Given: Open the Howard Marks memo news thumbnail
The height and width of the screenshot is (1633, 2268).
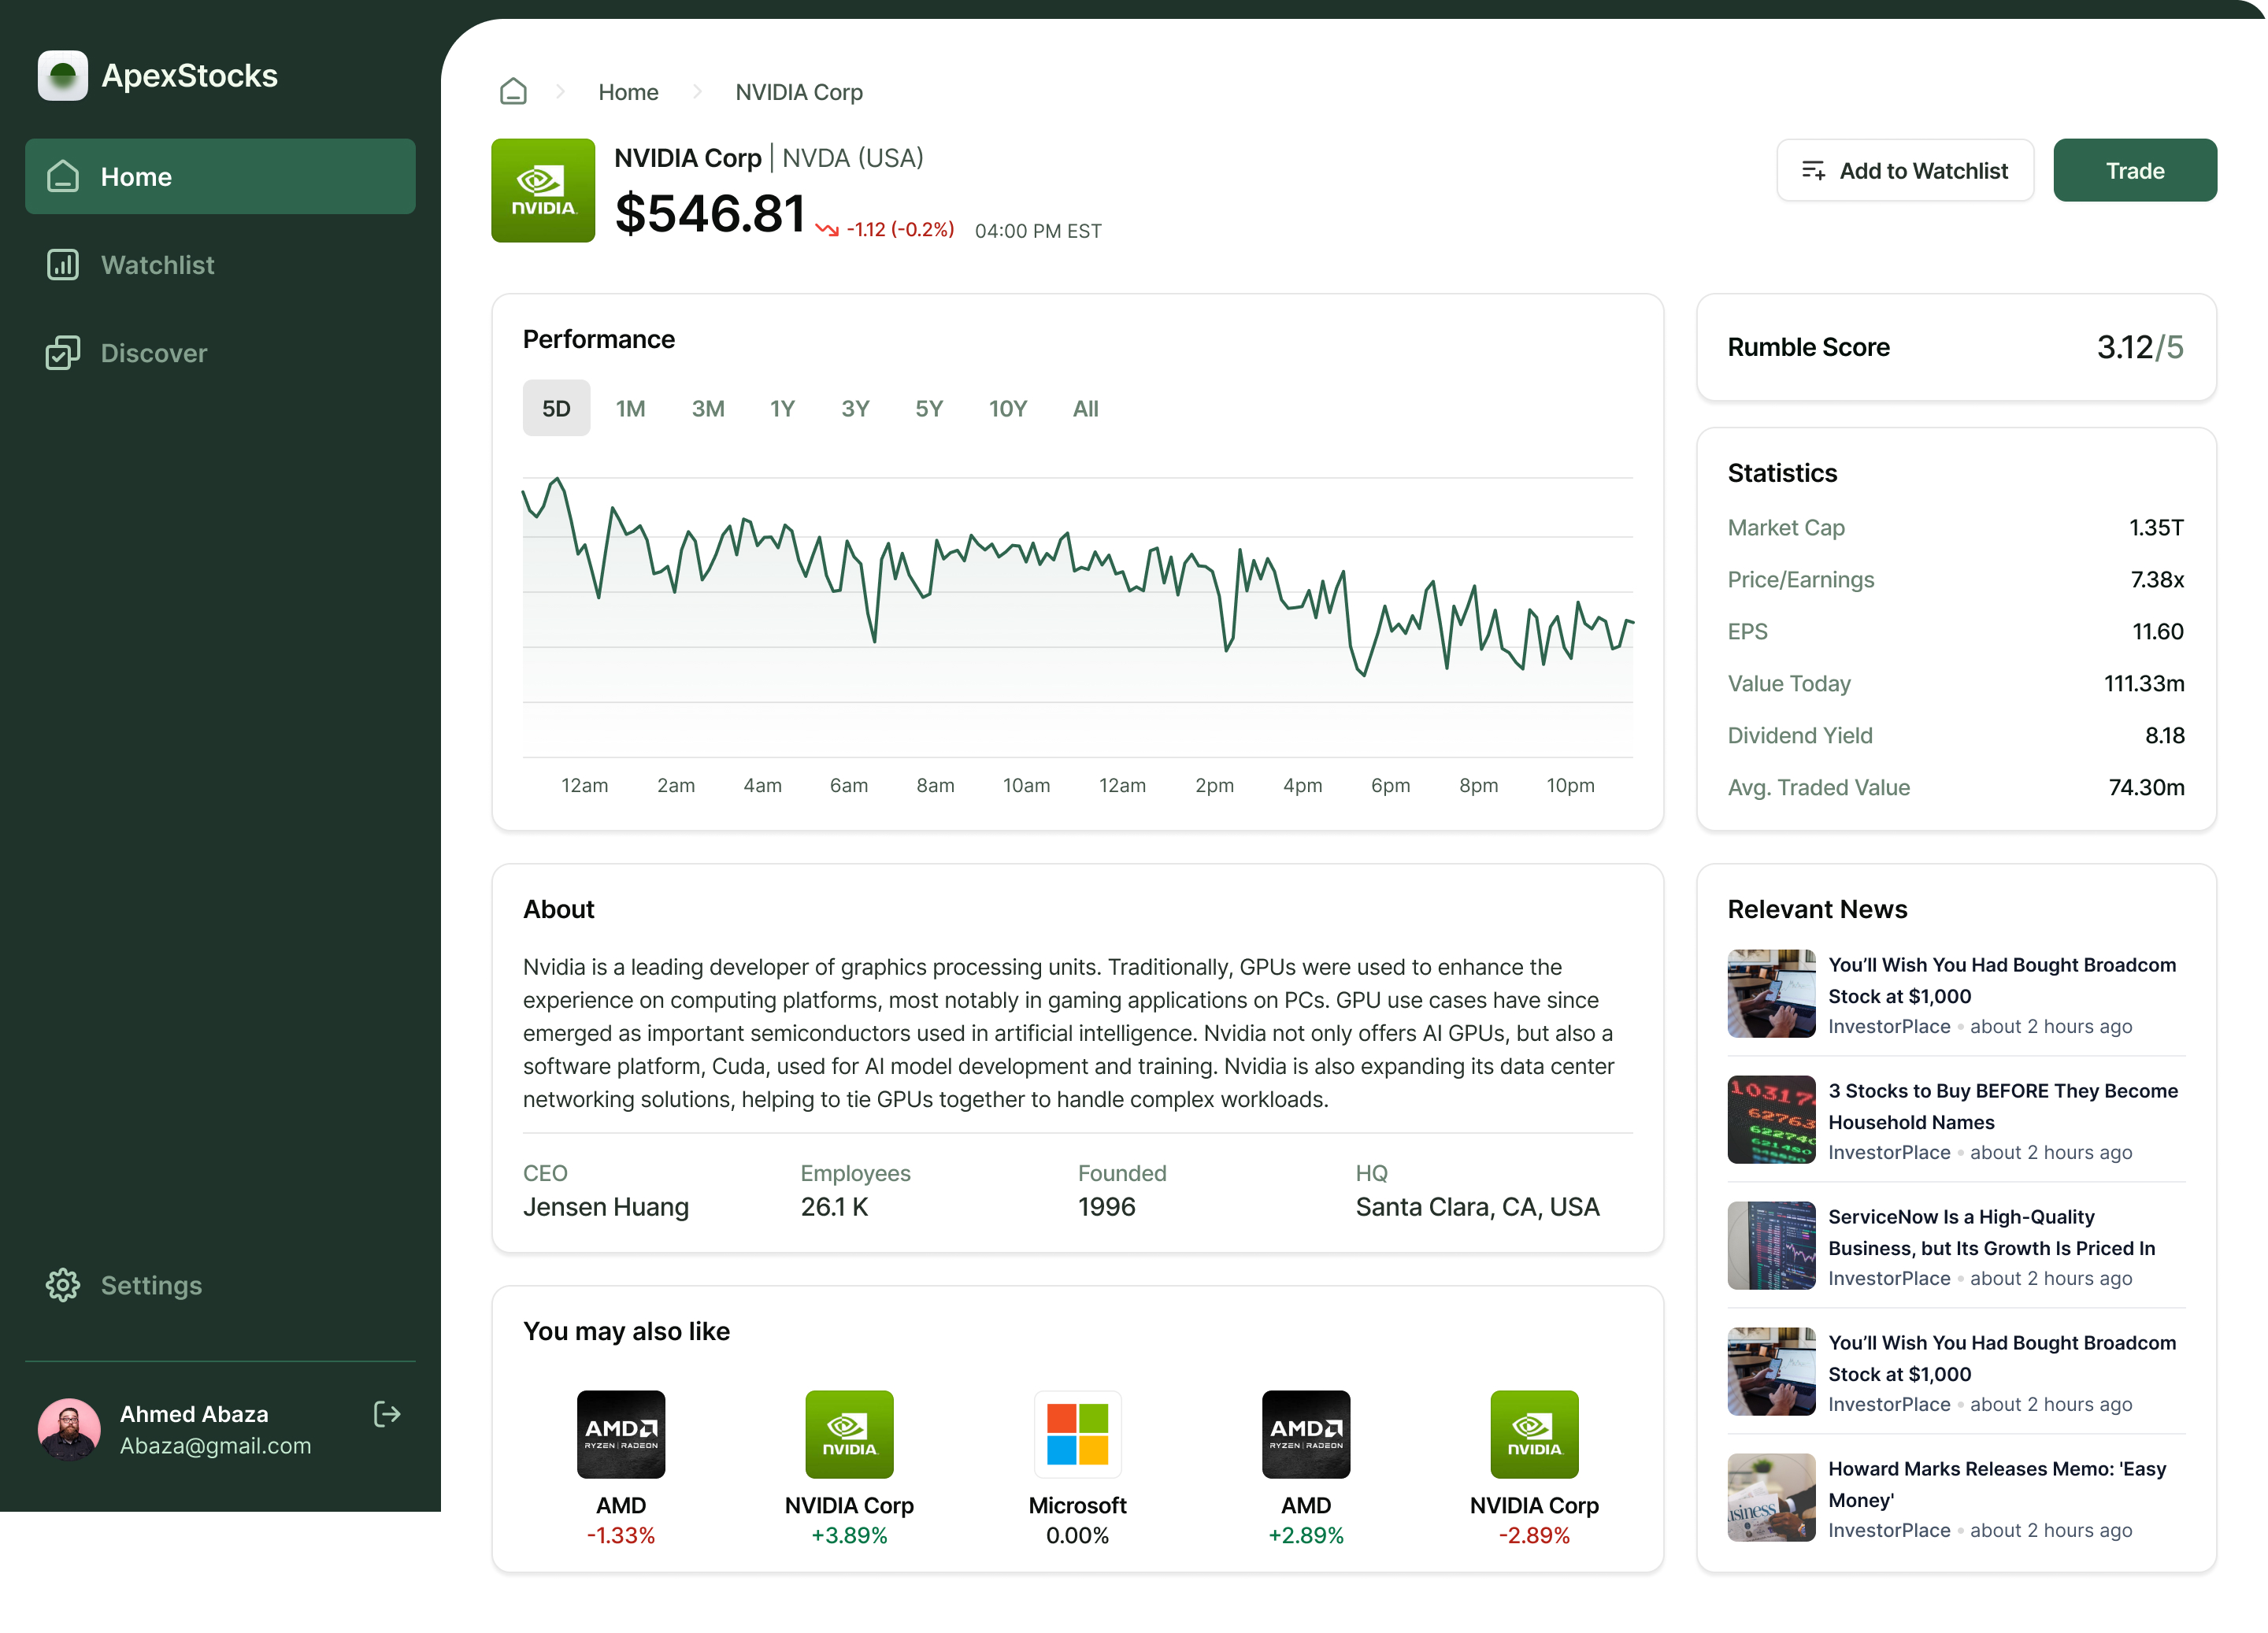Looking at the screenshot, I should (1770, 1497).
